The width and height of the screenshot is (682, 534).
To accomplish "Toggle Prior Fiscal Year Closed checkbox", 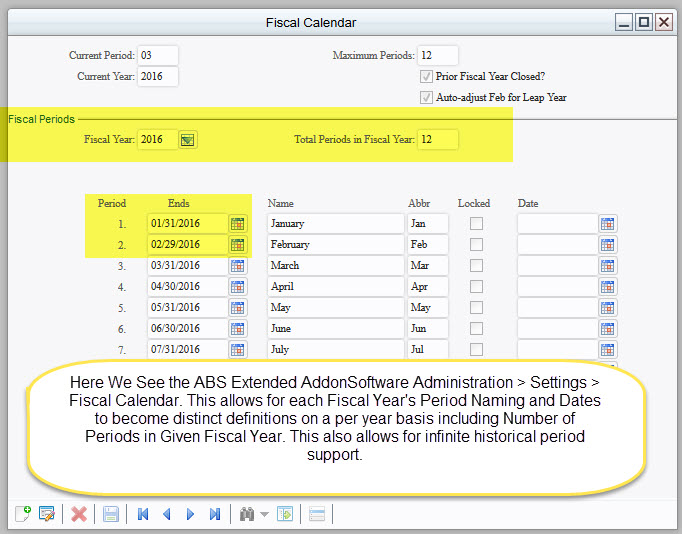I will point(427,76).
